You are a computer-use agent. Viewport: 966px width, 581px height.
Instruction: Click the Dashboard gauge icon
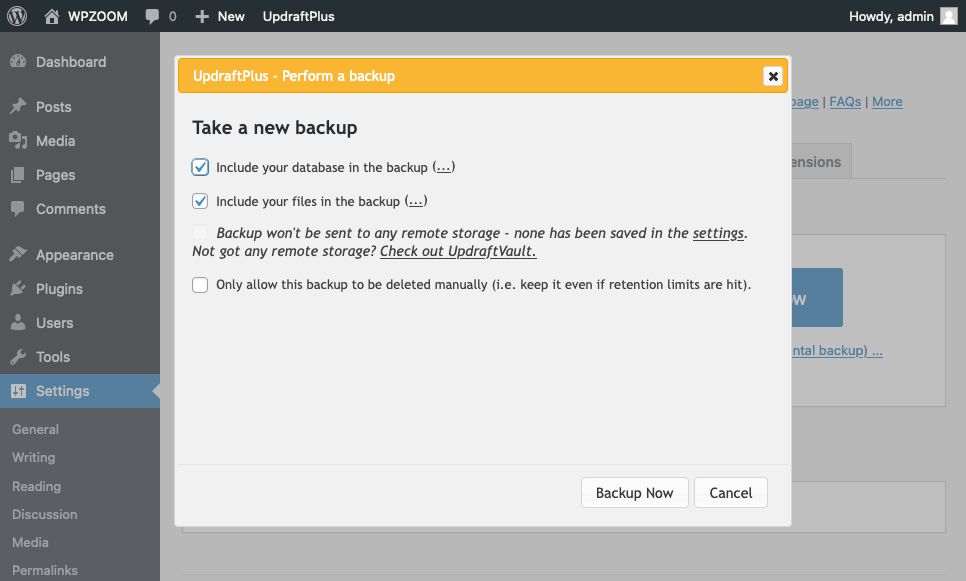[18, 62]
